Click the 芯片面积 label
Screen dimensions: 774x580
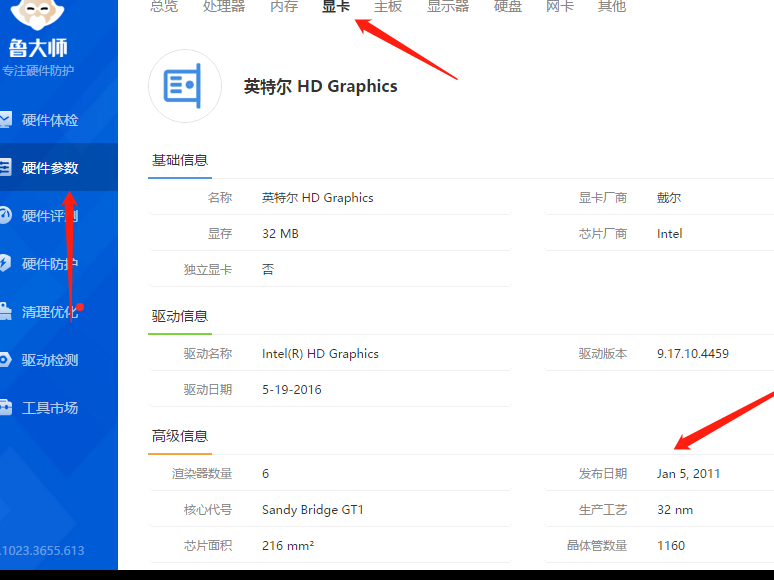coord(207,545)
